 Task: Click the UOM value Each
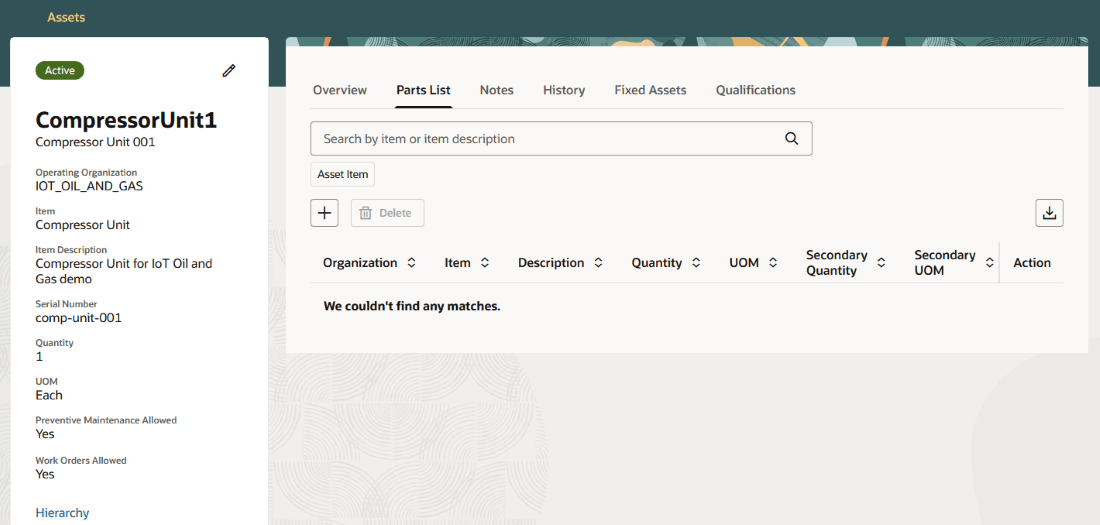coord(49,395)
